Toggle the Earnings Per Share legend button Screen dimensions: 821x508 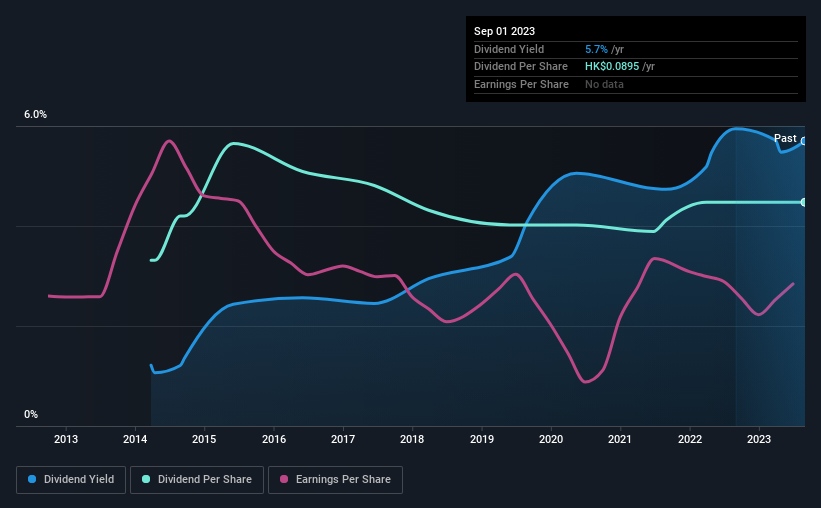[x=335, y=480]
